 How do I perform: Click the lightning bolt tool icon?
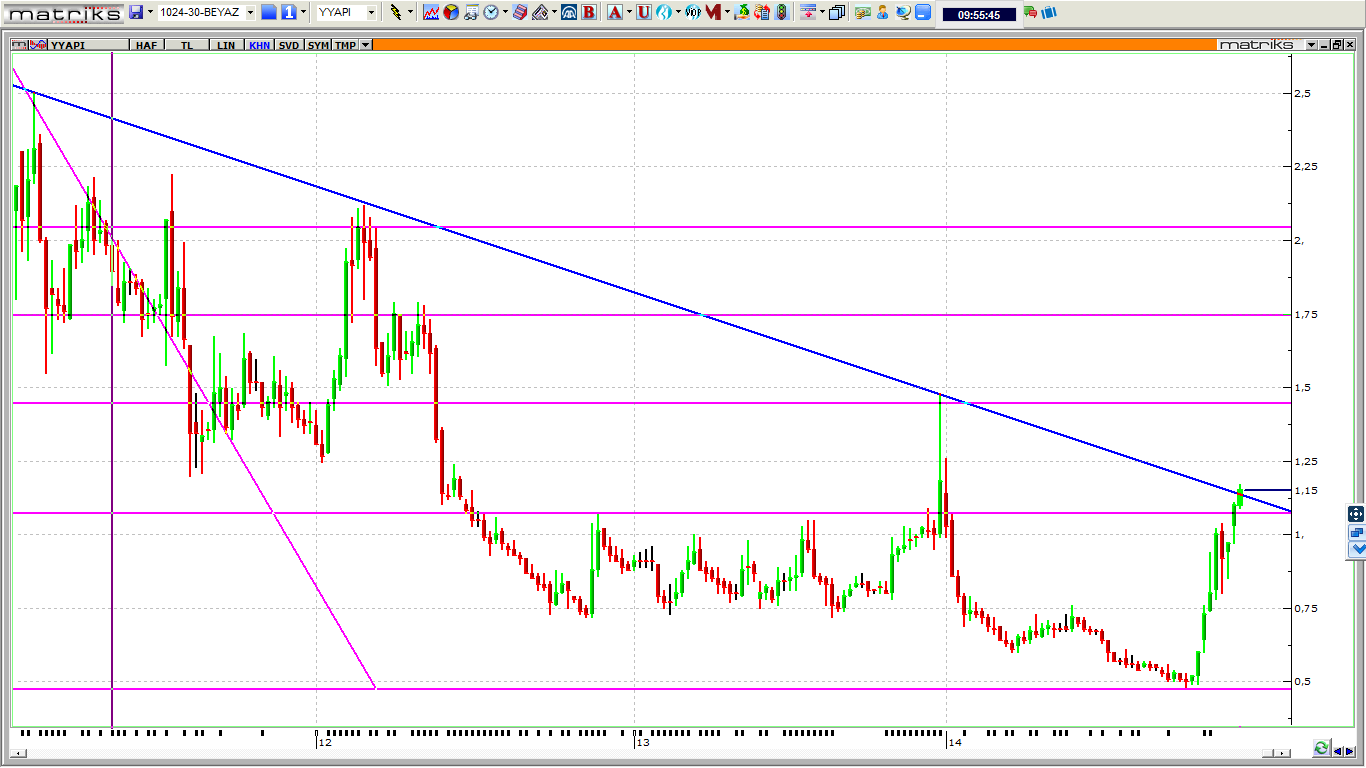[x=396, y=12]
